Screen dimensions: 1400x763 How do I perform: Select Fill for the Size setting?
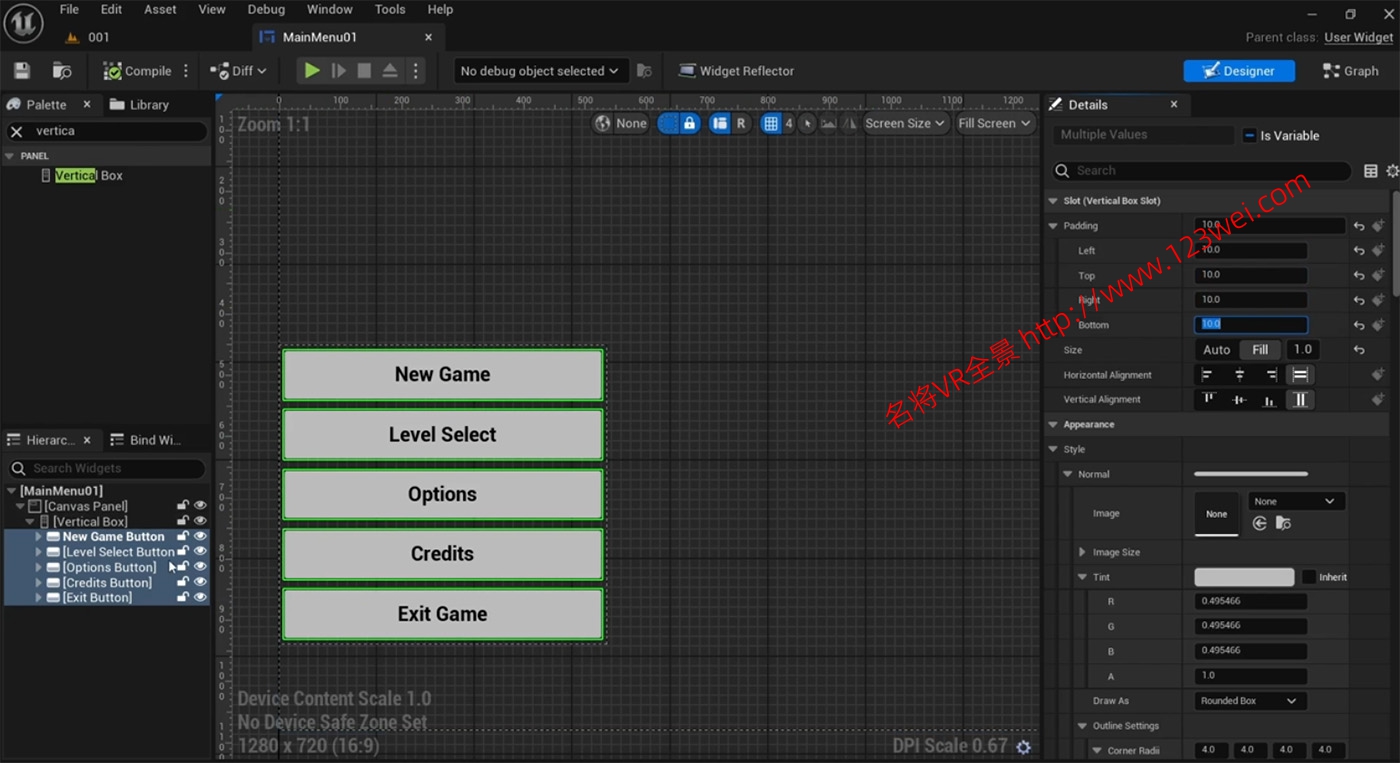1259,349
